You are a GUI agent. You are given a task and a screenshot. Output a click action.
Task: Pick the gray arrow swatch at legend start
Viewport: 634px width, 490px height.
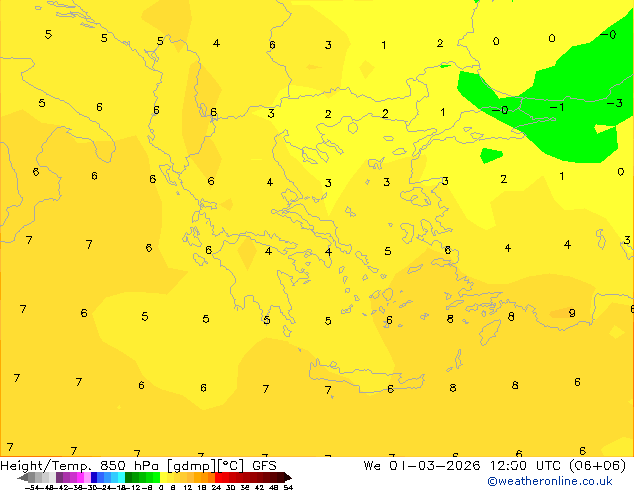(x=23, y=477)
